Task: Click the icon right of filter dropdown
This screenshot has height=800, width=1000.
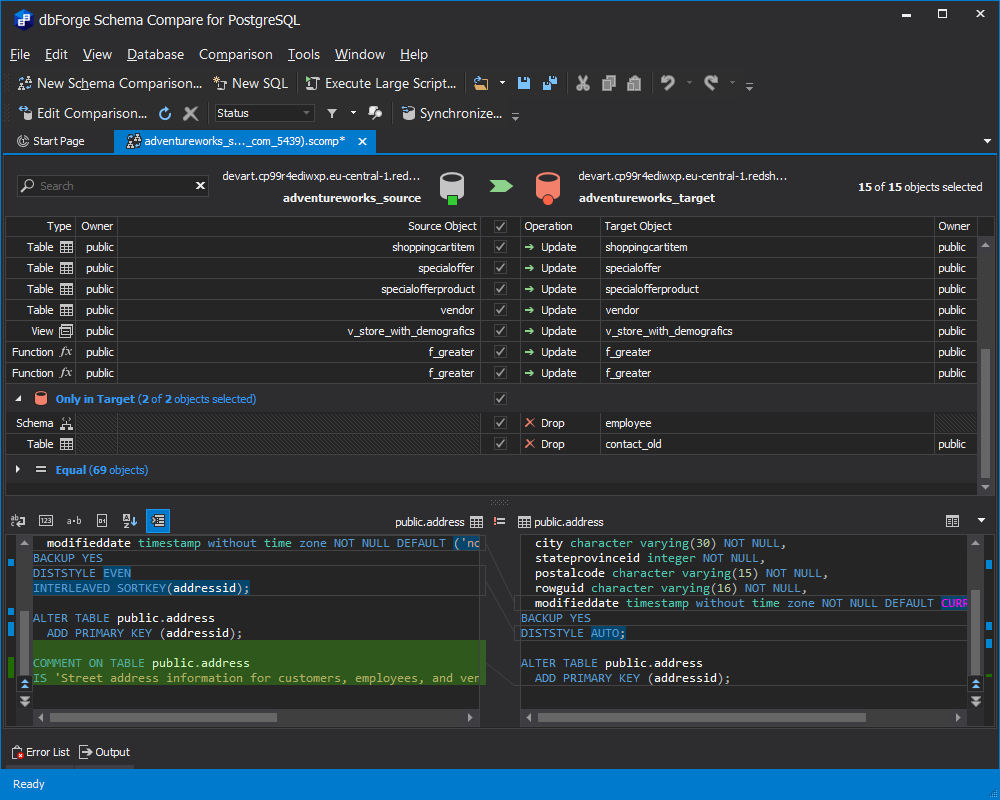Action: tap(375, 113)
